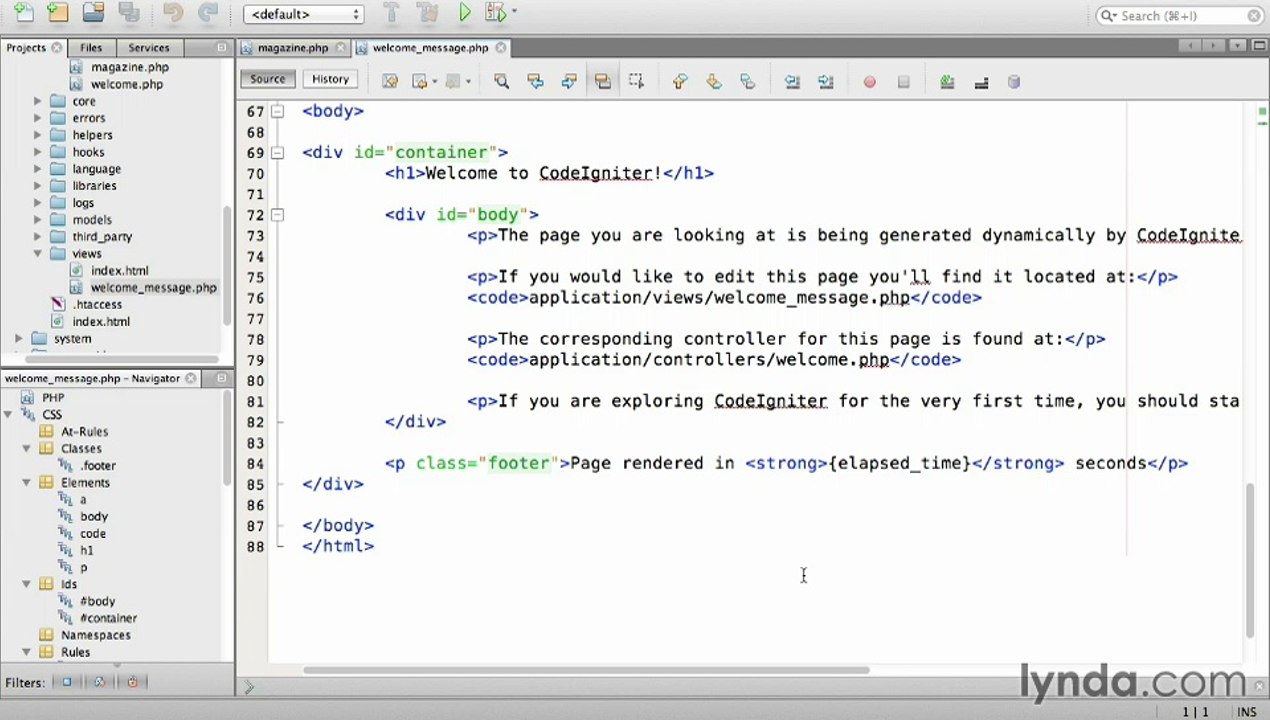This screenshot has width=1270, height=720.
Task: Click the New Project icon
Action: pyautogui.click(x=58, y=13)
